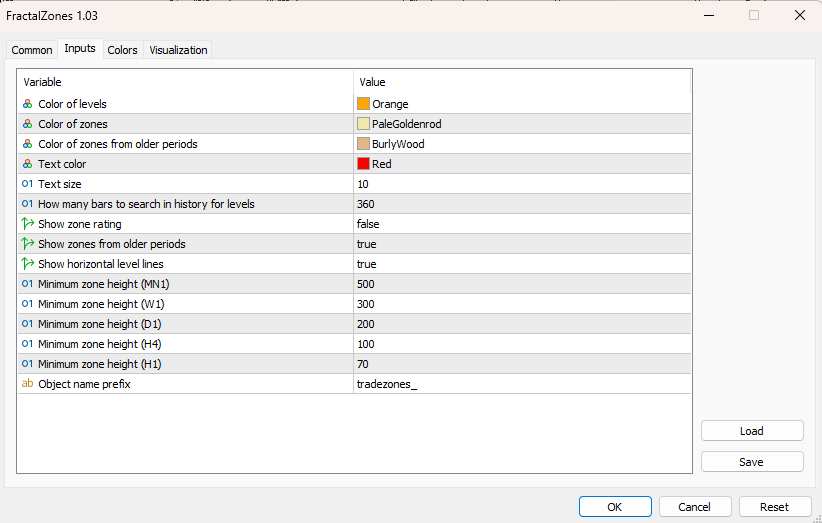Click the Red color swatch
The image size is (822, 523).
click(363, 164)
